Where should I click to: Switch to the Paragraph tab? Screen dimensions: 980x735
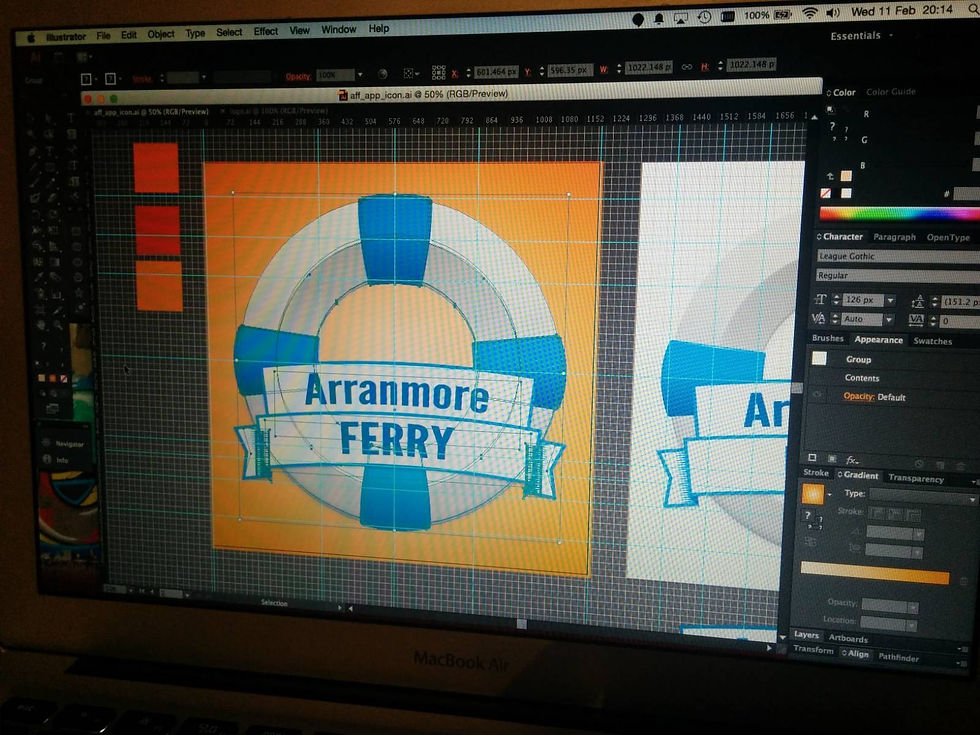(894, 237)
